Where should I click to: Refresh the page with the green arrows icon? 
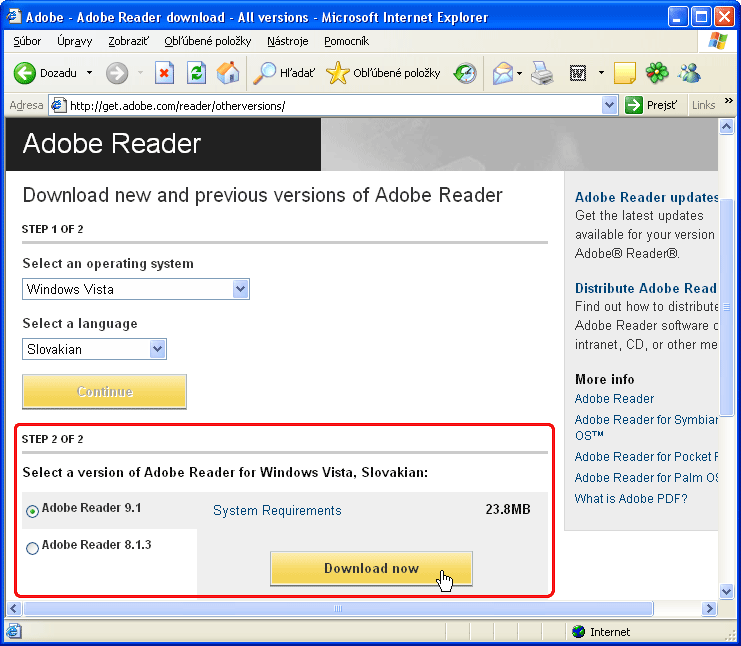tap(196, 73)
